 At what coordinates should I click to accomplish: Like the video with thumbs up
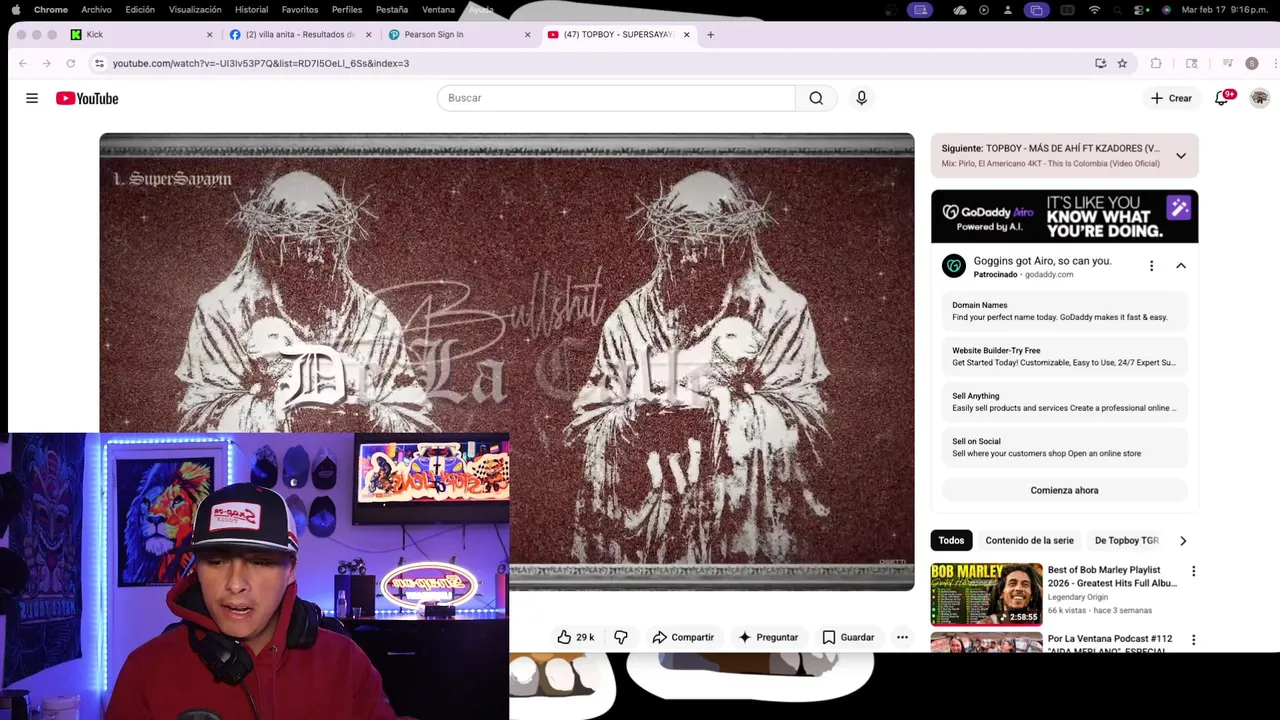click(x=576, y=637)
